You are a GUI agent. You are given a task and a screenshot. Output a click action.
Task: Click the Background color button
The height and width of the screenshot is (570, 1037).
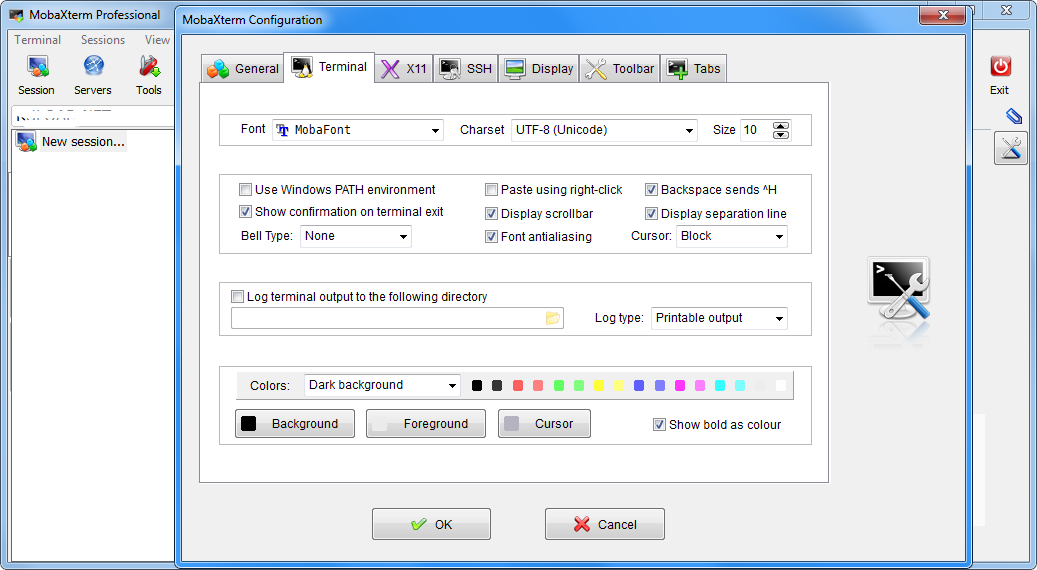click(x=295, y=424)
